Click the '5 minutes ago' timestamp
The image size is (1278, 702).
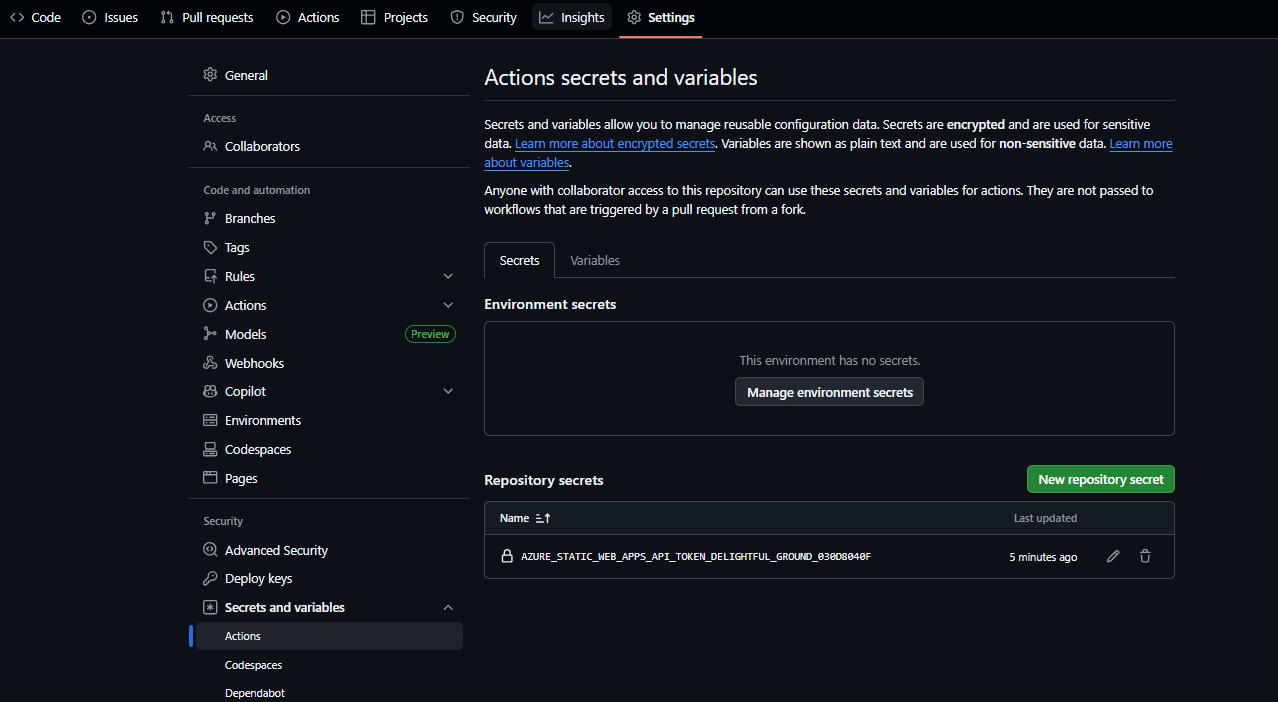coord(1043,557)
